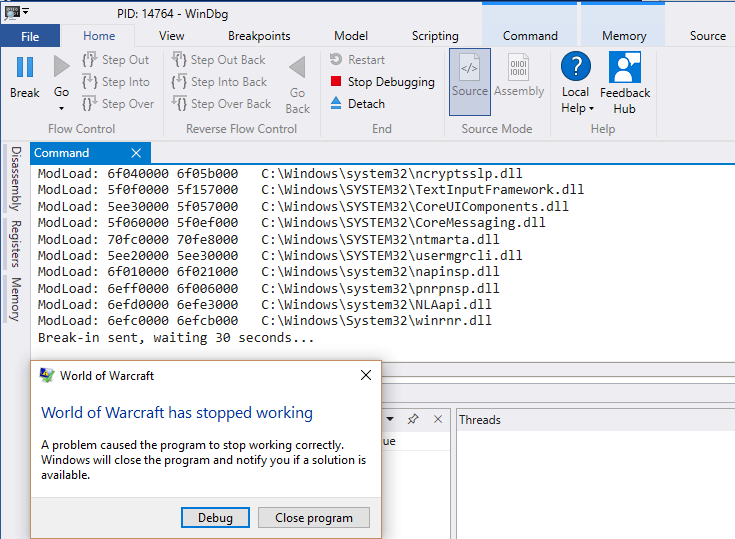The image size is (735, 539).
Task: Click the CoreMessaging.dll ModLoad line
Action: (292, 222)
